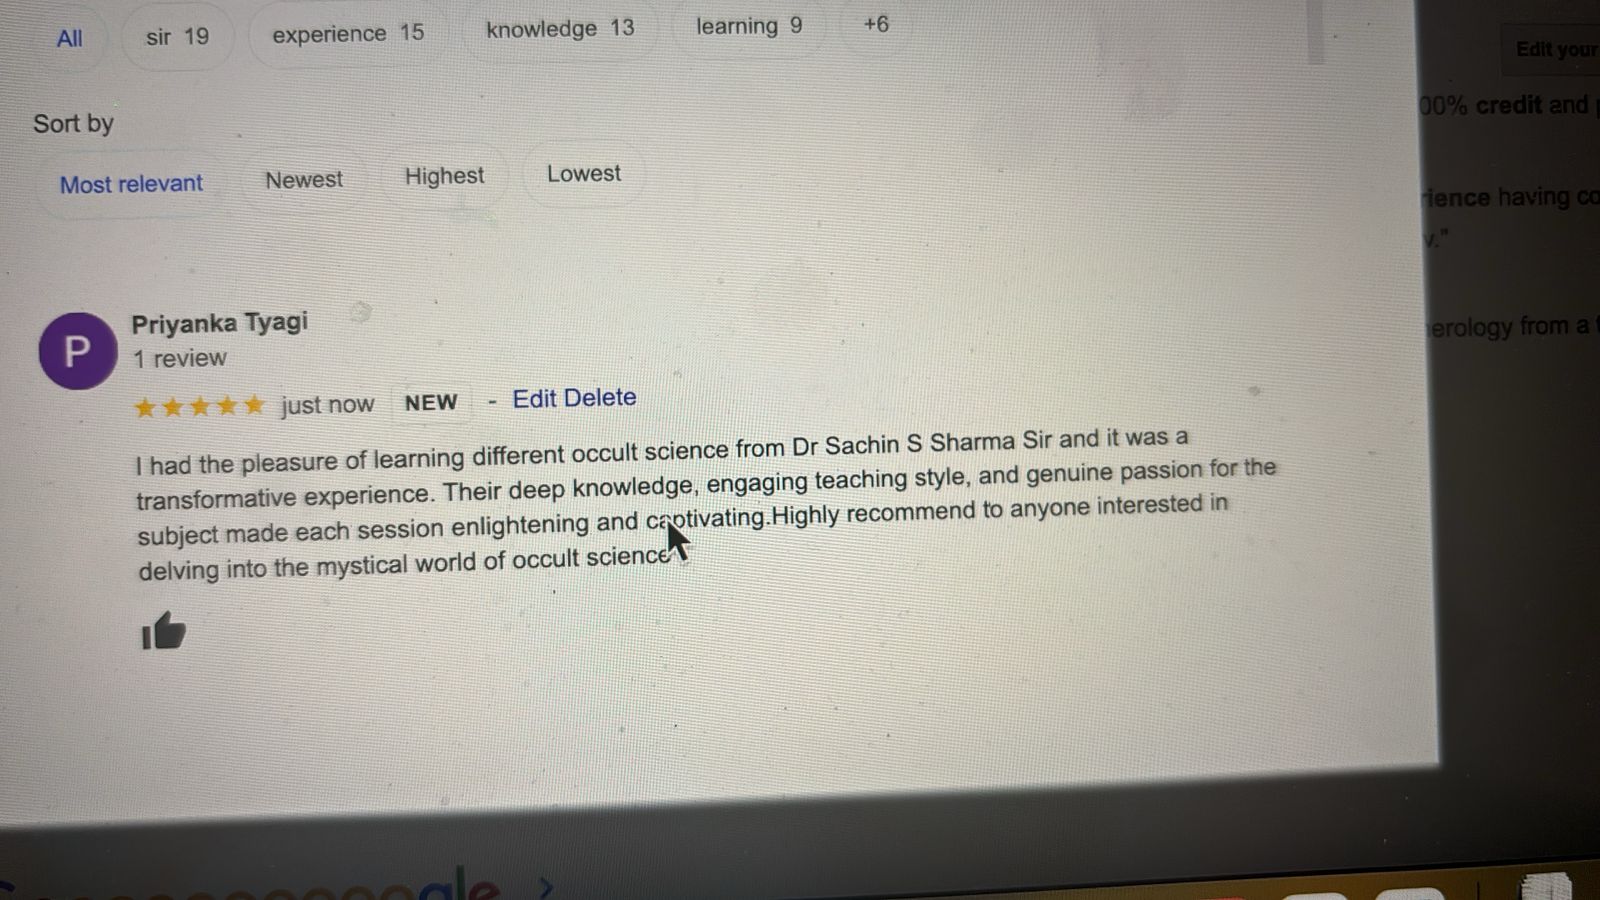Open Priyanka Tyagi reviewer profile

tap(220, 323)
